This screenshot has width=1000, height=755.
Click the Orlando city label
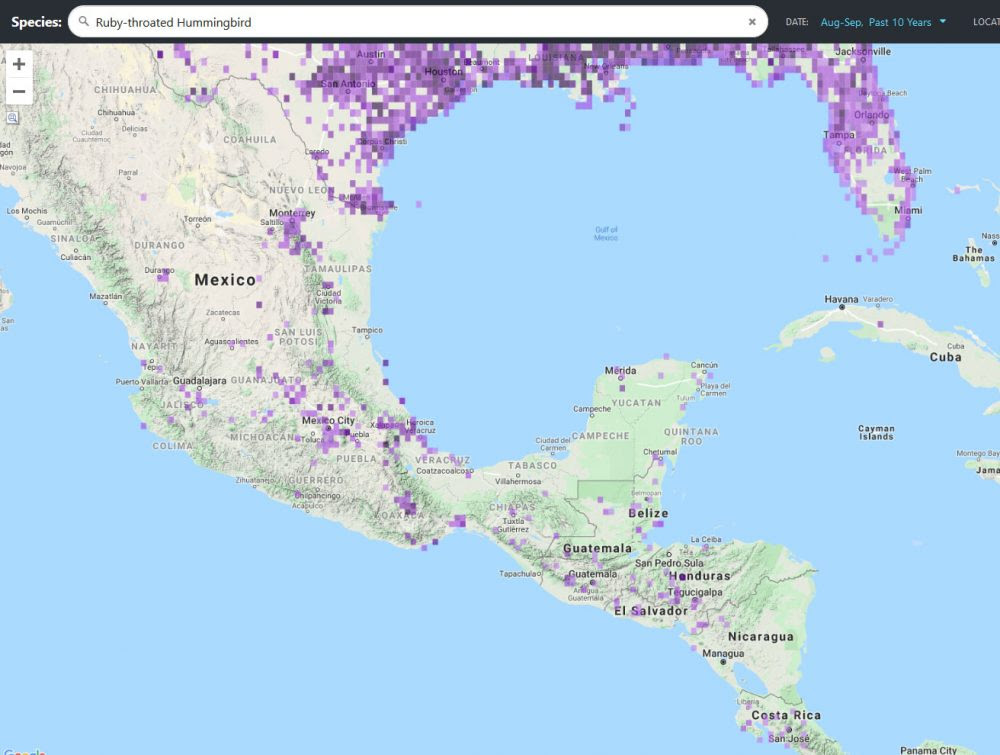871,115
